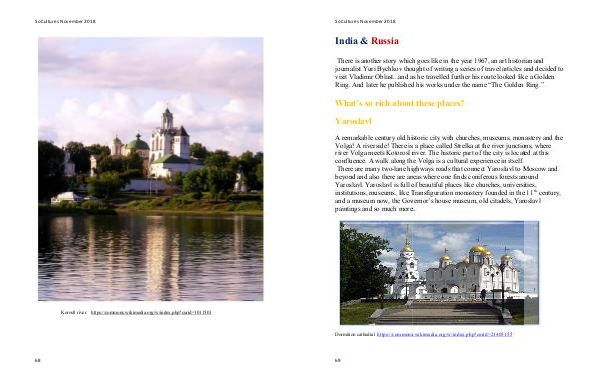
Task: Click the red word "Russia" in the heading
Action: click(x=385, y=41)
